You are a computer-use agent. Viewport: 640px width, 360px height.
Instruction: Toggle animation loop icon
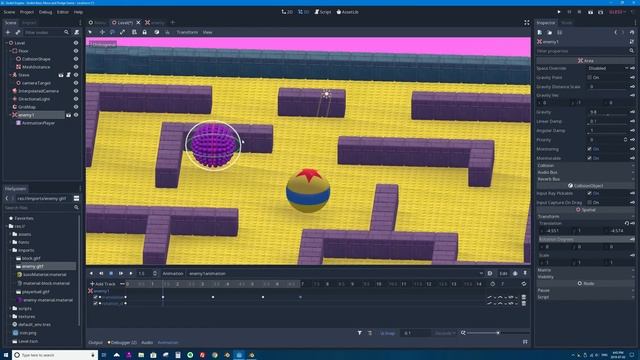pos(524,284)
